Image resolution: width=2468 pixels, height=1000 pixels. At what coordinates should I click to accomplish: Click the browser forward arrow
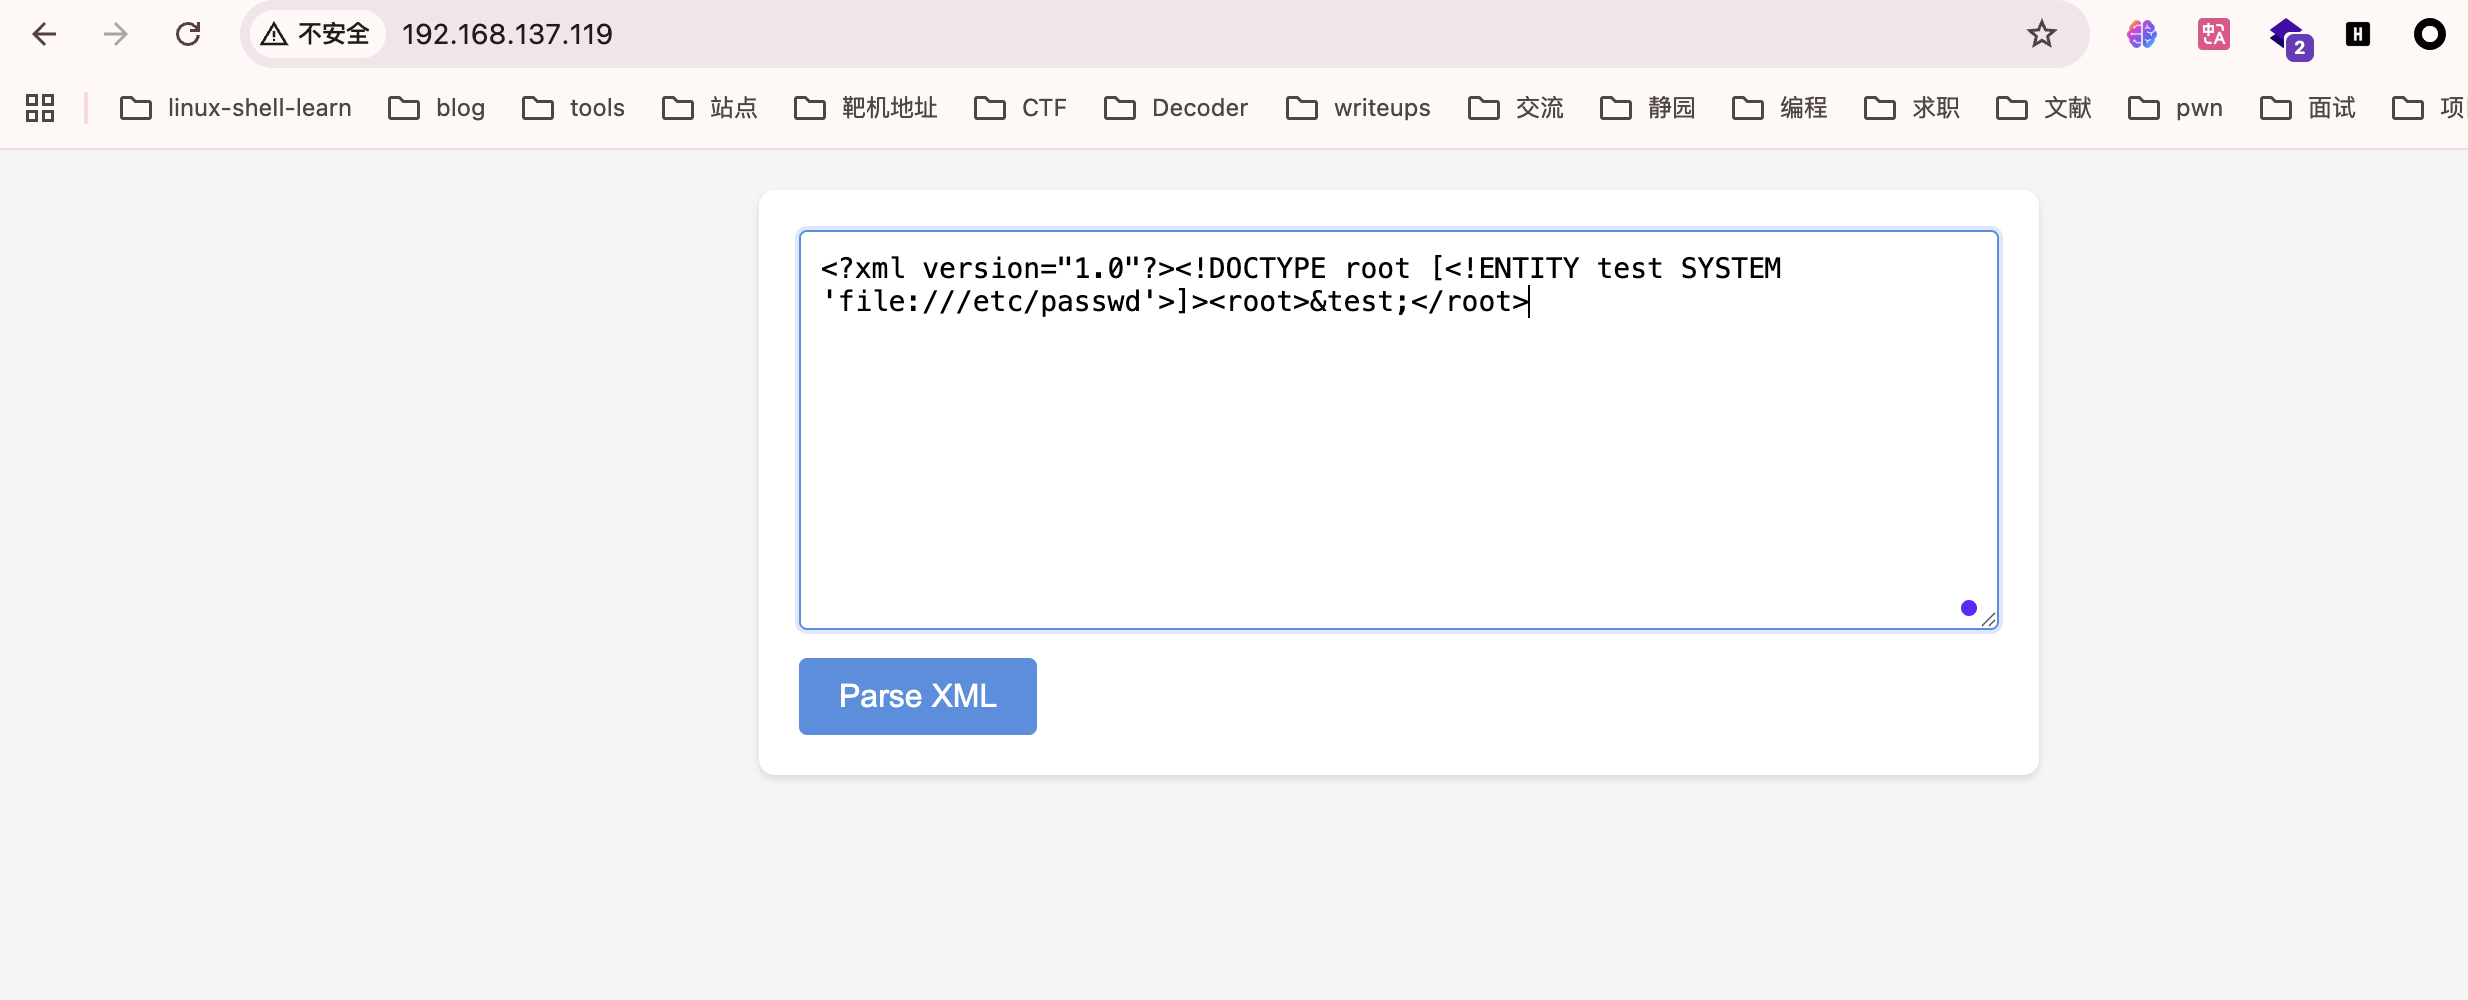[116, 35]
